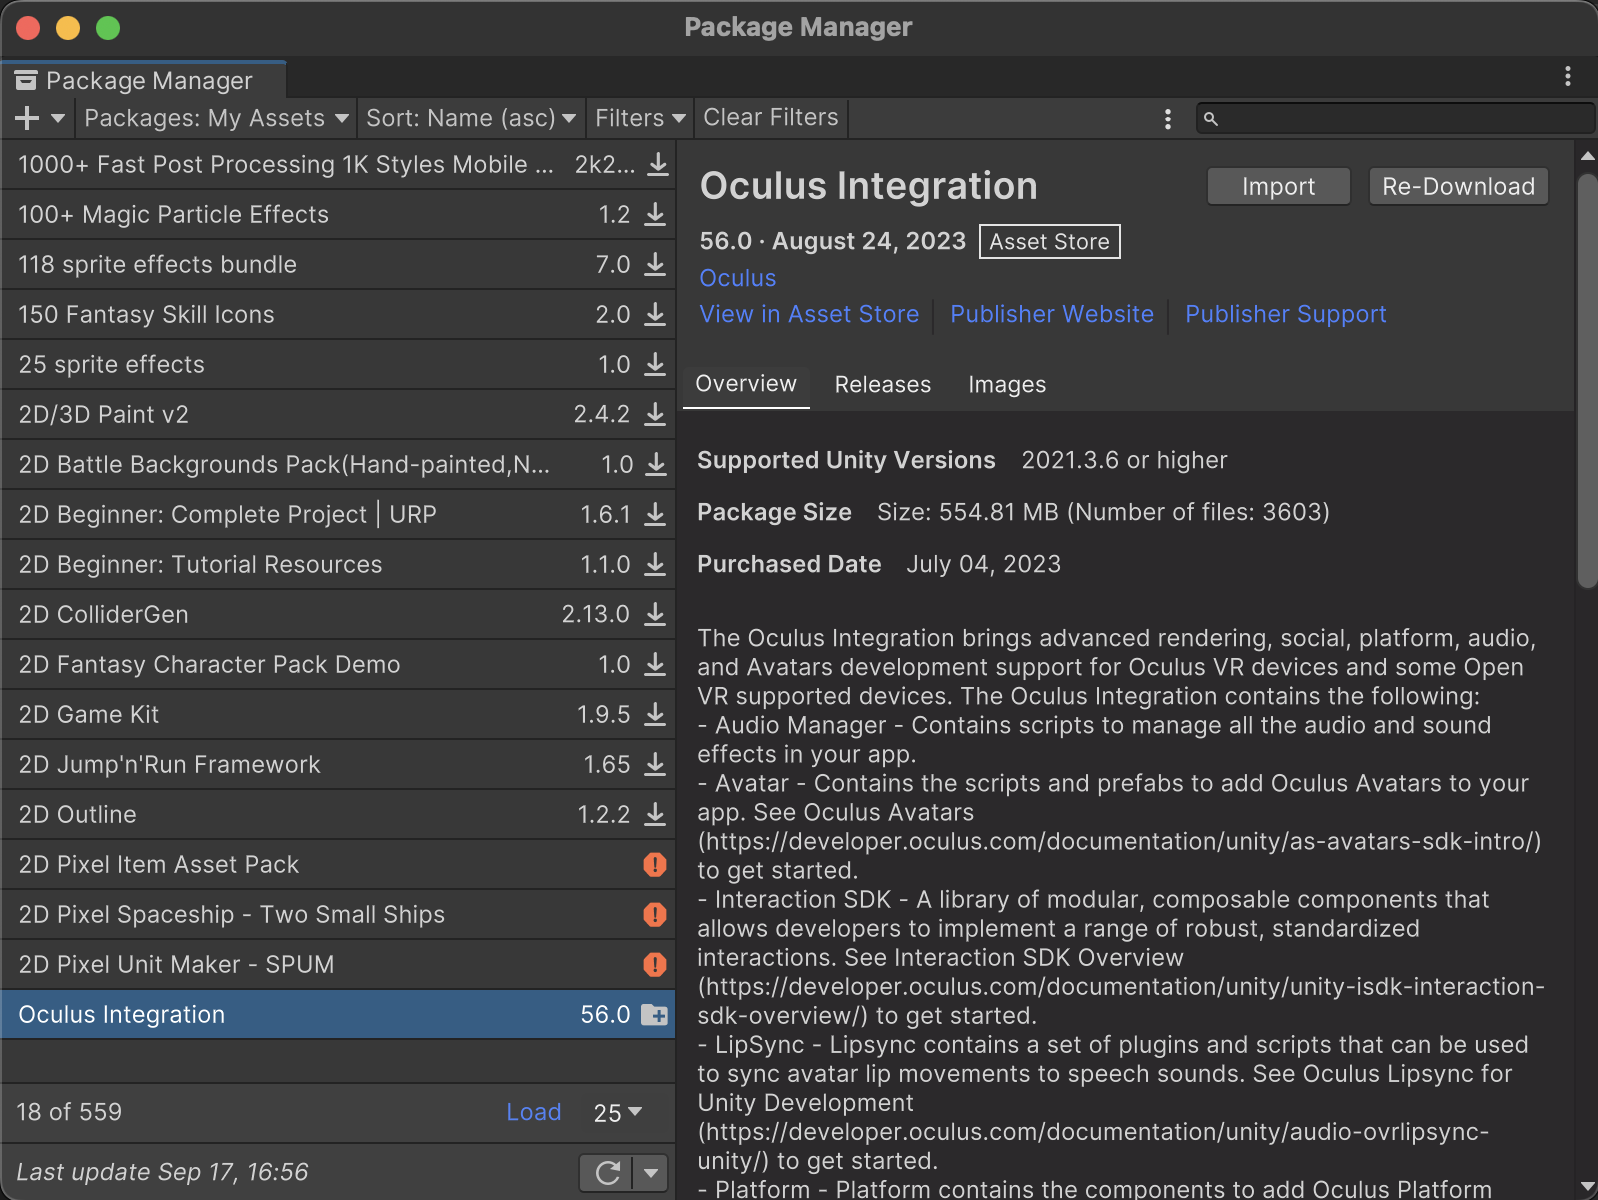
Task: Expand the add package dropdown arrow
Action: point(58,118)
